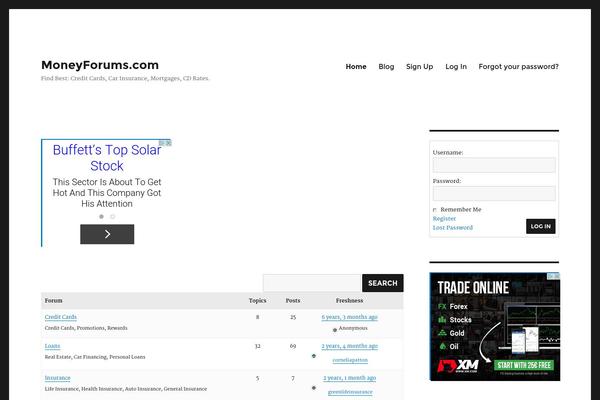The height and width of the screenshot is (400, 600).
Task: Toggle the Remember Me checkbox
Action: [435, 210]
